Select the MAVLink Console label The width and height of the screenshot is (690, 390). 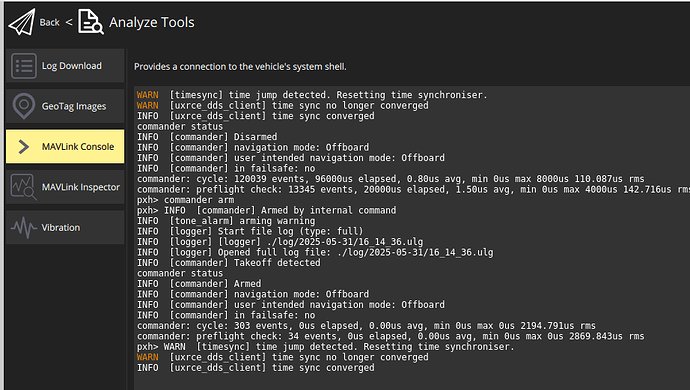click(x=78, y=147)
